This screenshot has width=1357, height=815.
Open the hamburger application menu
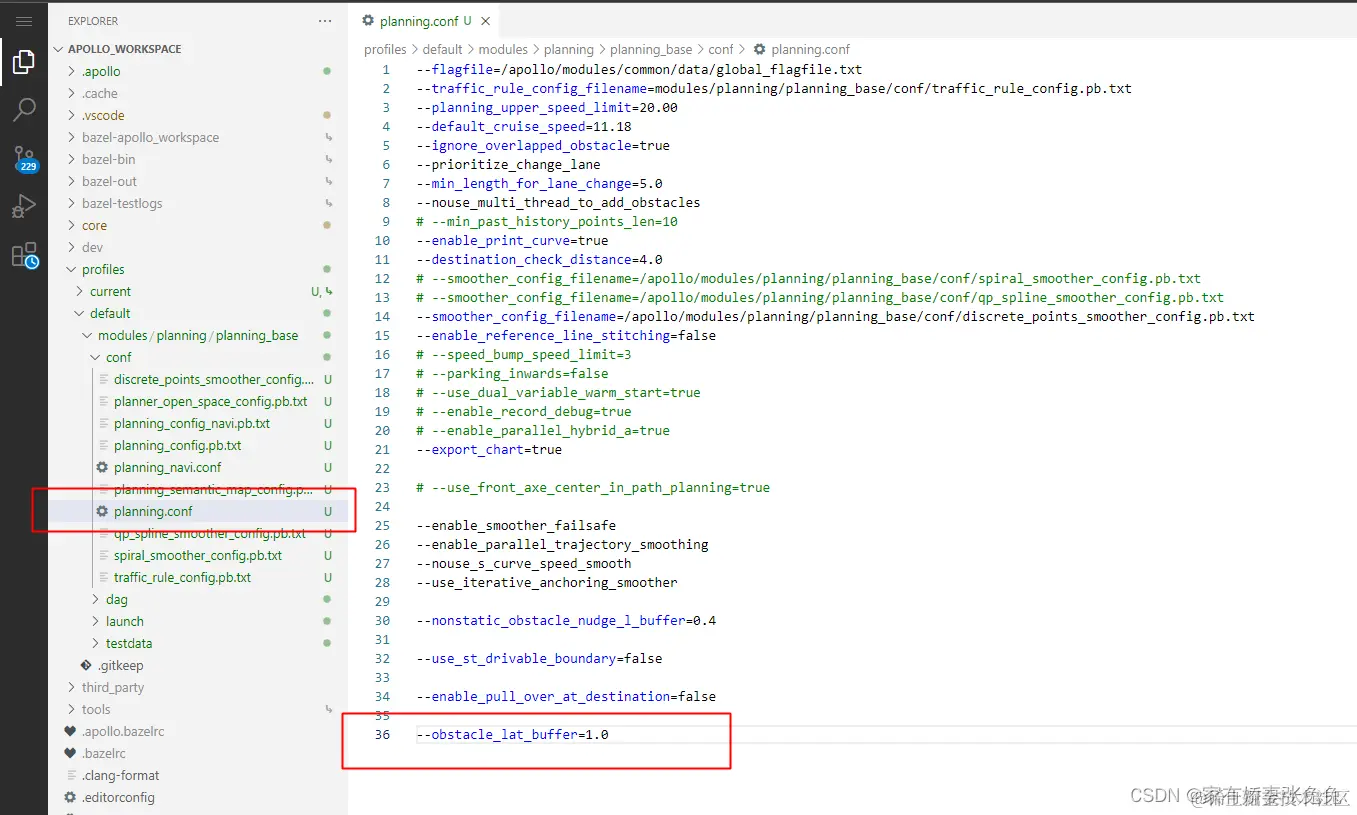pyautogui.click(x=24, y=20)
